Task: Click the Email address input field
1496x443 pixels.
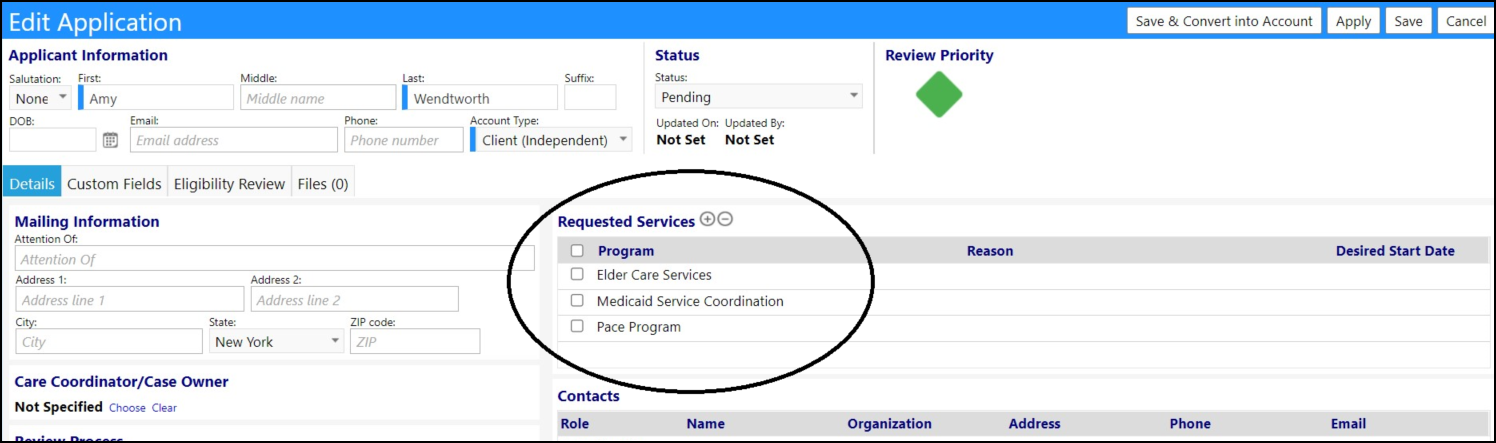Action: (x=233, y=140)
